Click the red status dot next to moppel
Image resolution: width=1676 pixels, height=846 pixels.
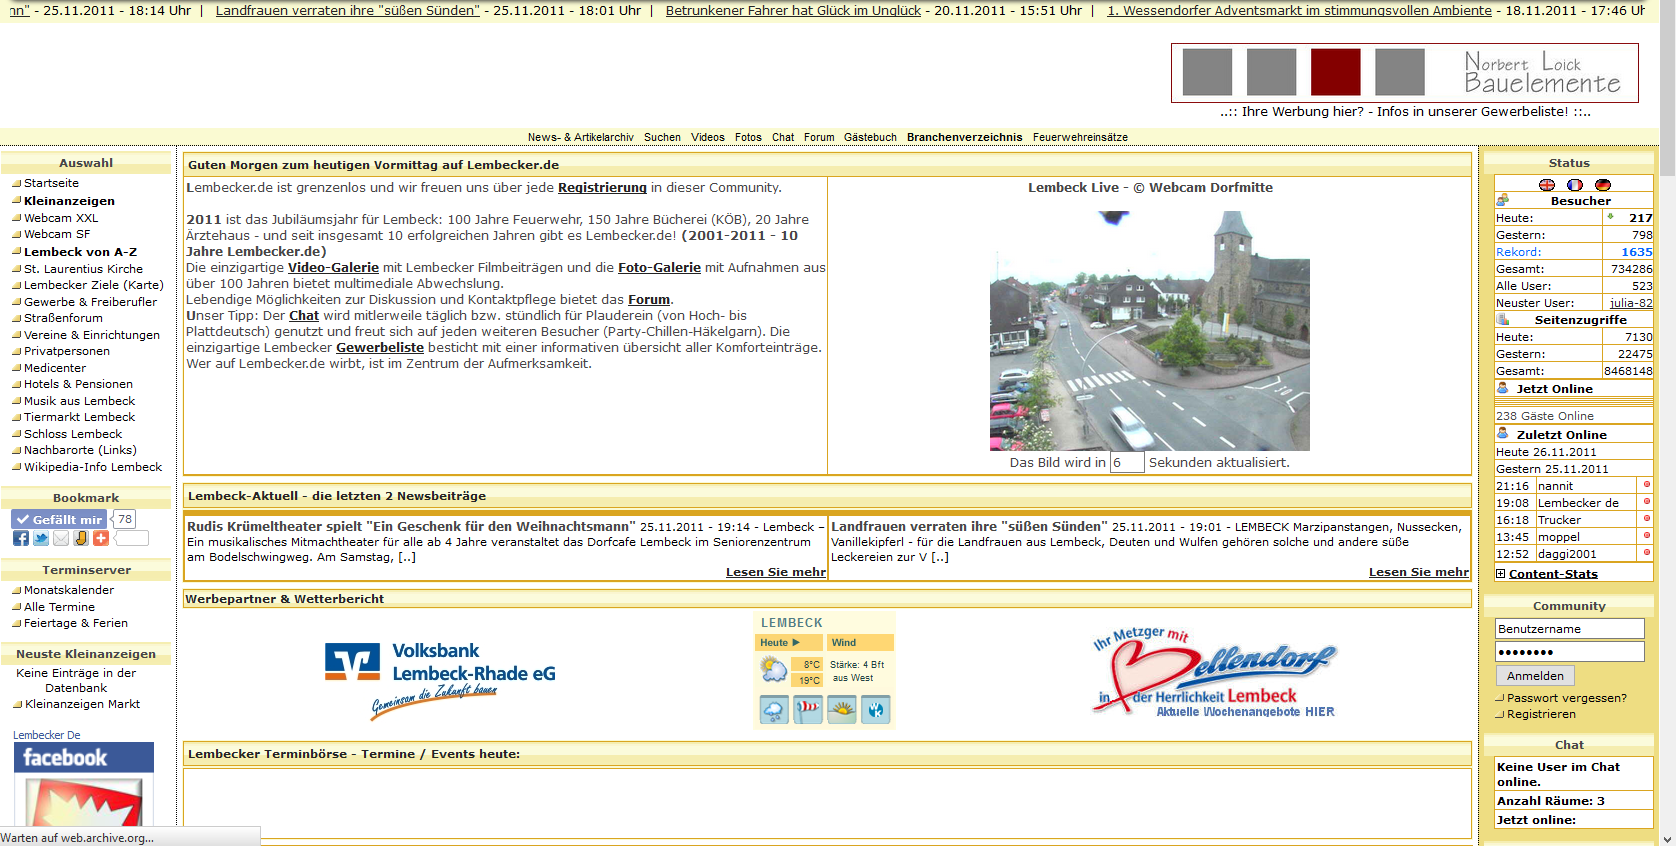tap(1646, 536)
